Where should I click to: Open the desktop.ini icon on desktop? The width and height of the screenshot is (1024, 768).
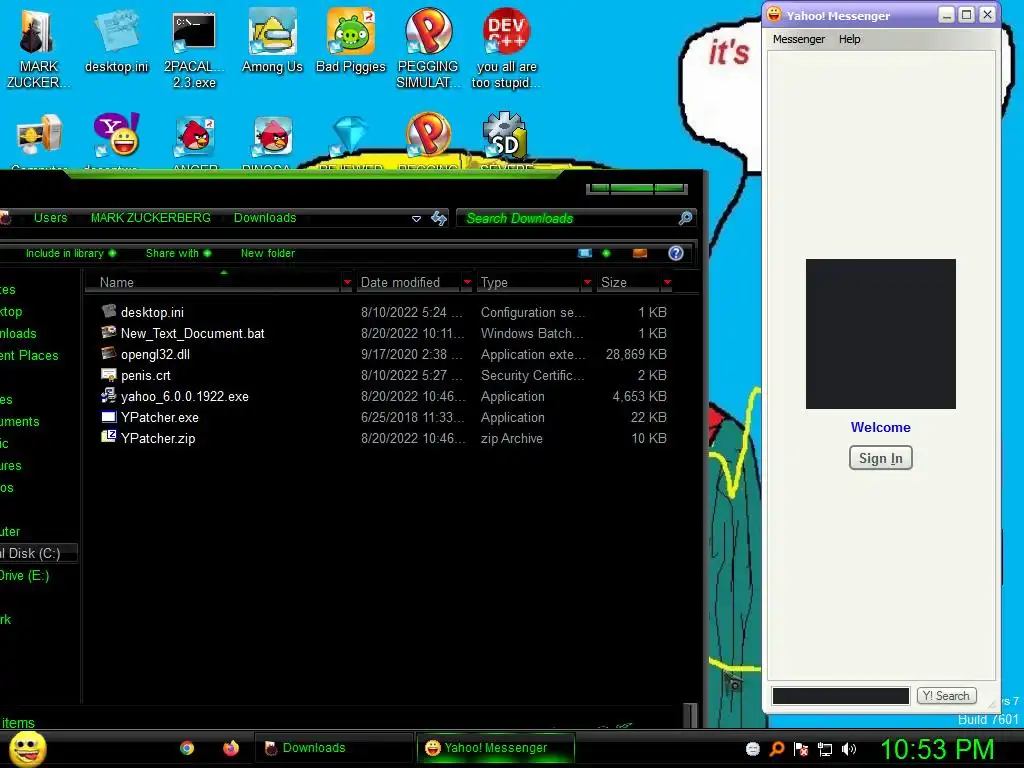coord(116,42)
